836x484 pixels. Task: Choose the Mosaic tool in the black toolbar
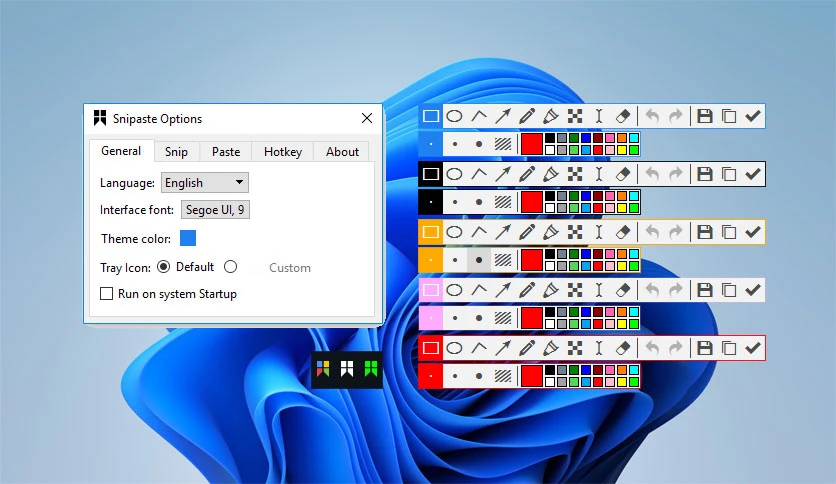coord(575,174)
